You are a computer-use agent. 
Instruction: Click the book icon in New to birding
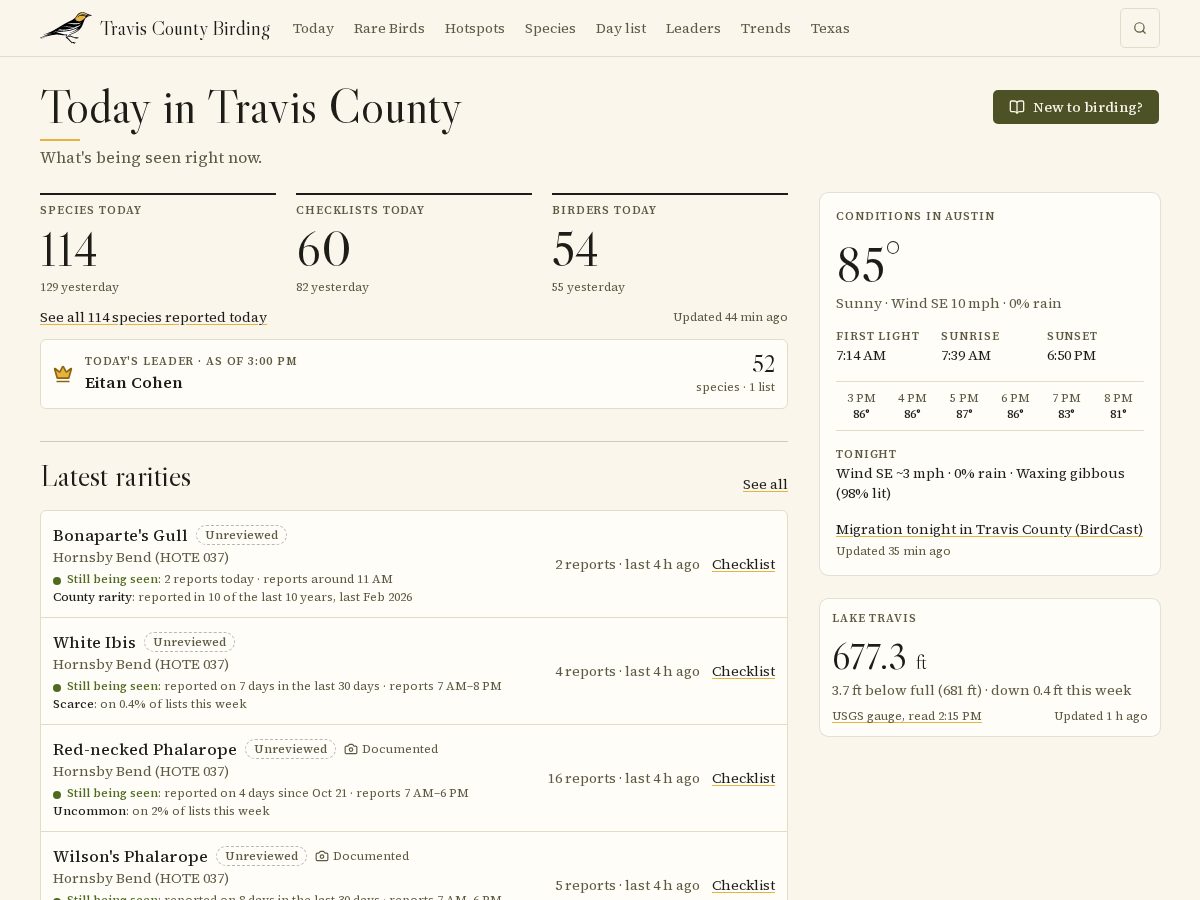coord(1017,107)
